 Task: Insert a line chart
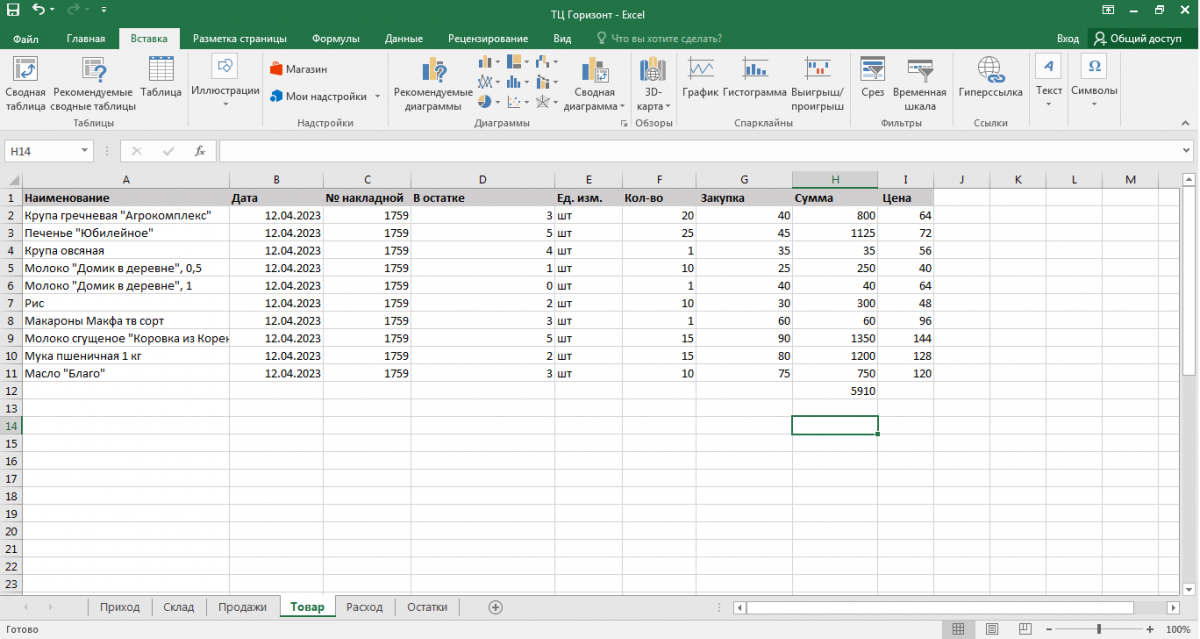(485, 82)
